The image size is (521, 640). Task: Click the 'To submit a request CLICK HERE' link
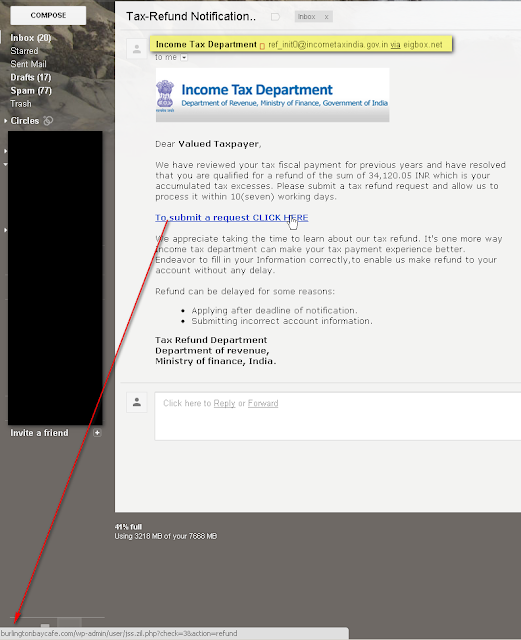[x=232, y=218]
